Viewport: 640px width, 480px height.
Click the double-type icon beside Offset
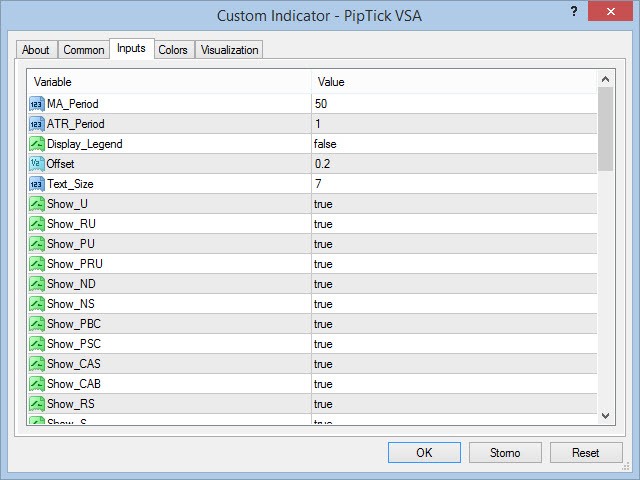pos(37,164)
